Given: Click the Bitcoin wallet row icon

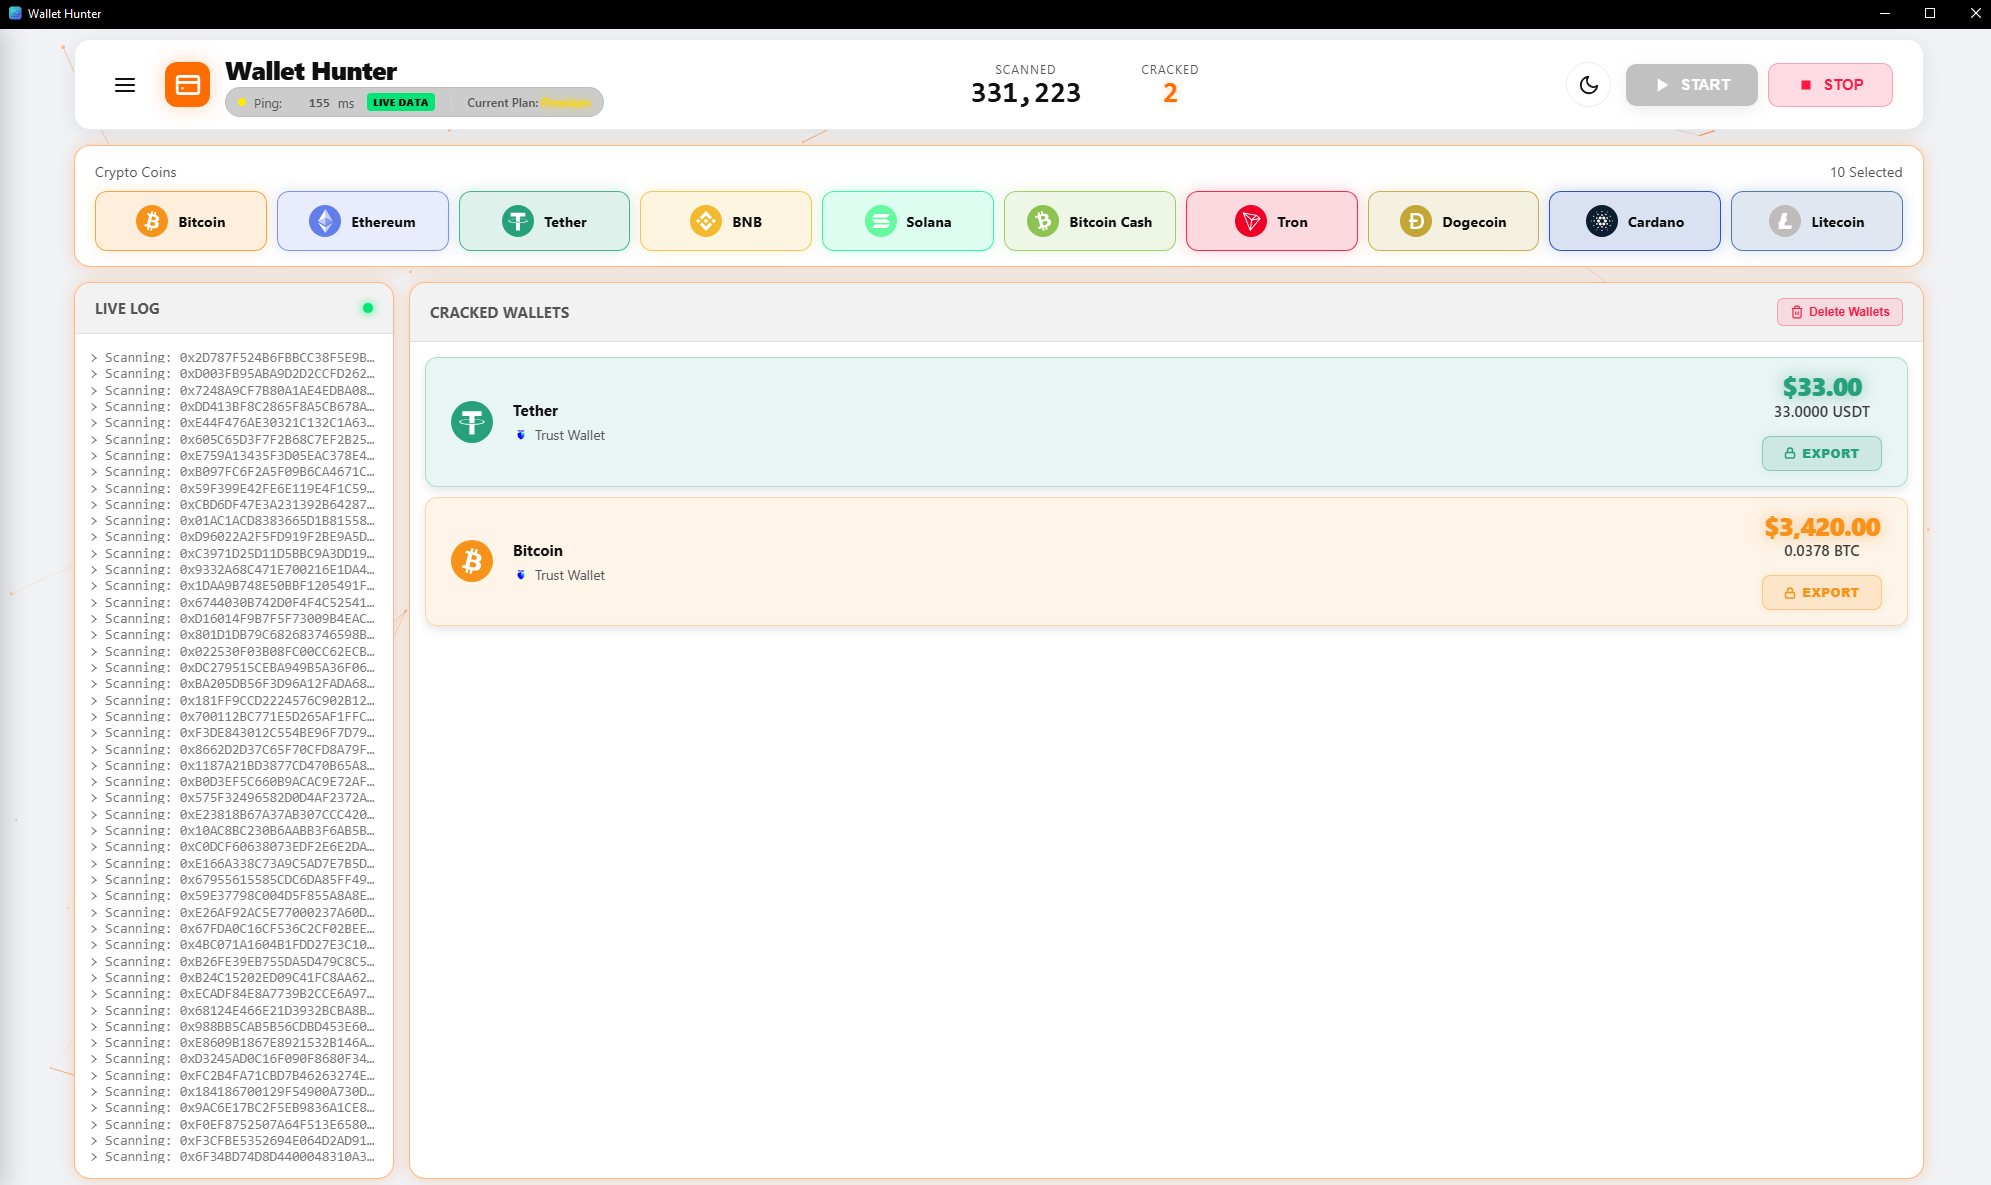Looking at the screenshot, I should click(472, 561).
